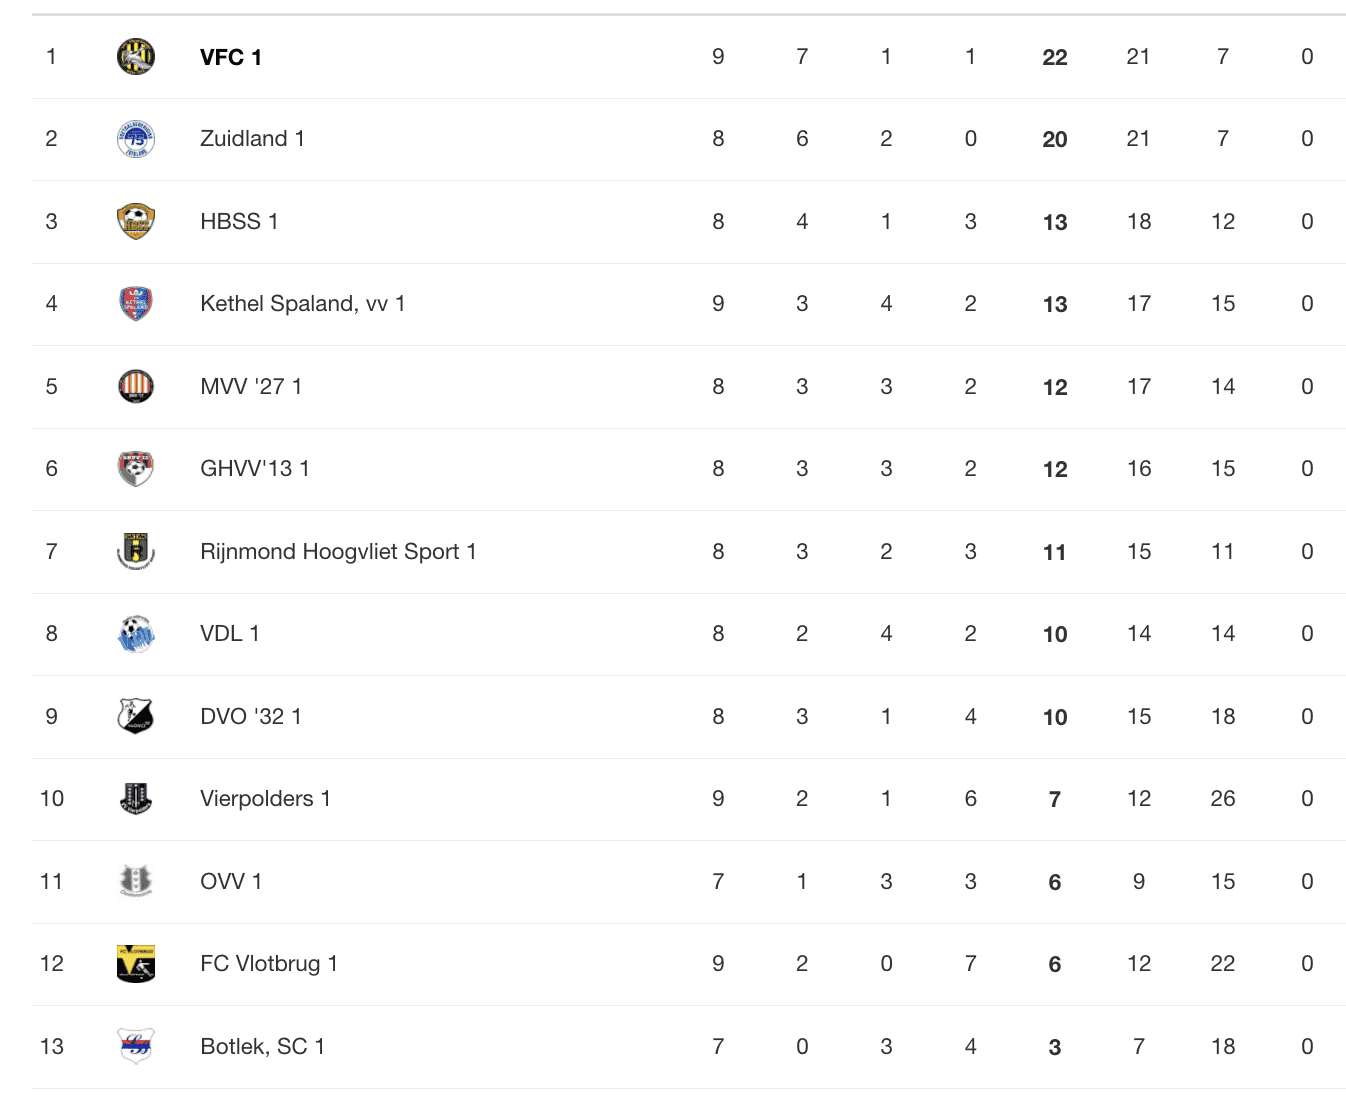Click VFC 1's 22 points value
1346x1100 pixels.
click(x=1055, y=58)
